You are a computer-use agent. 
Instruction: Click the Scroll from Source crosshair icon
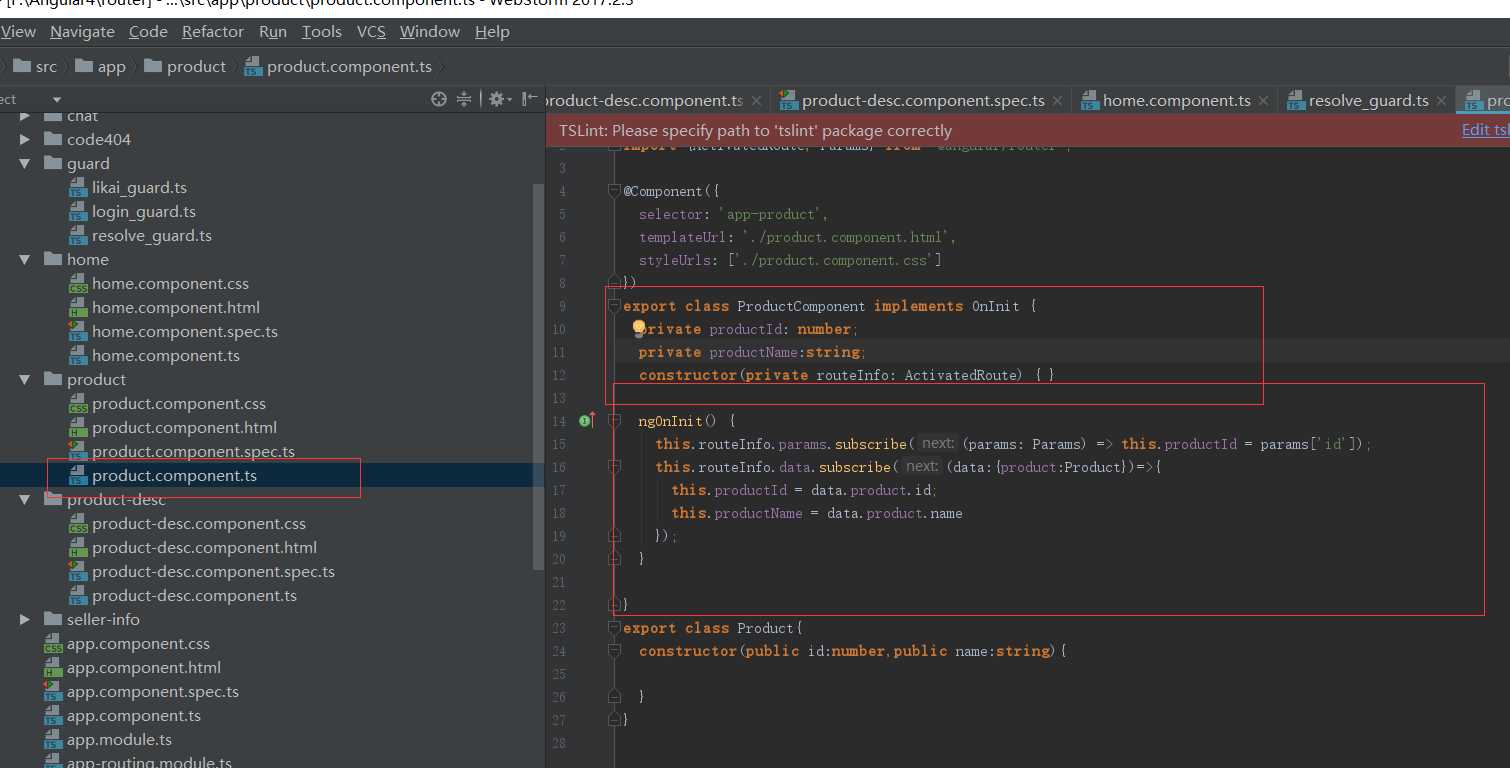pos(438,99)
